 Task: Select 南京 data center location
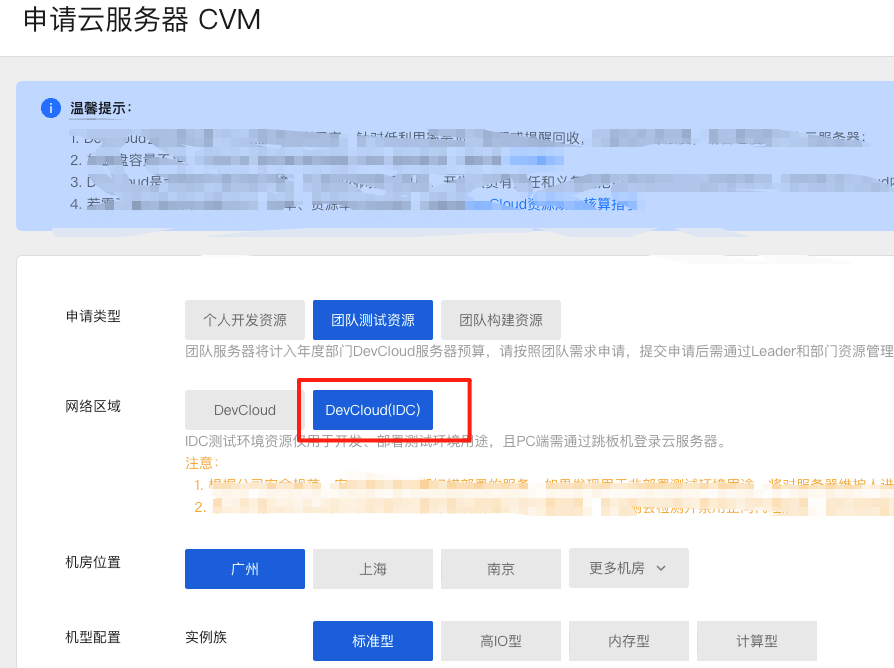click(x=501, y=569)
